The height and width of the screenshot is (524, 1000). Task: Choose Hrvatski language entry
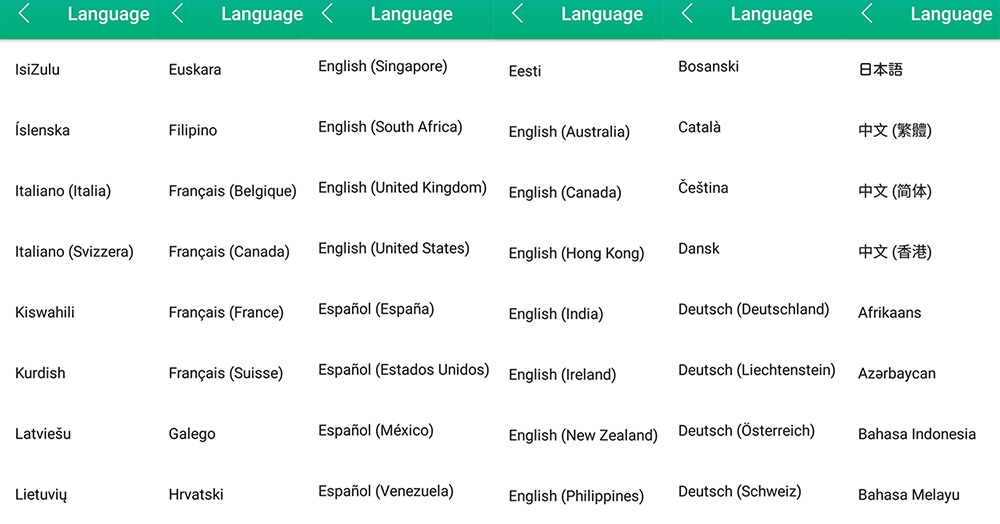(x=196, y=495)
